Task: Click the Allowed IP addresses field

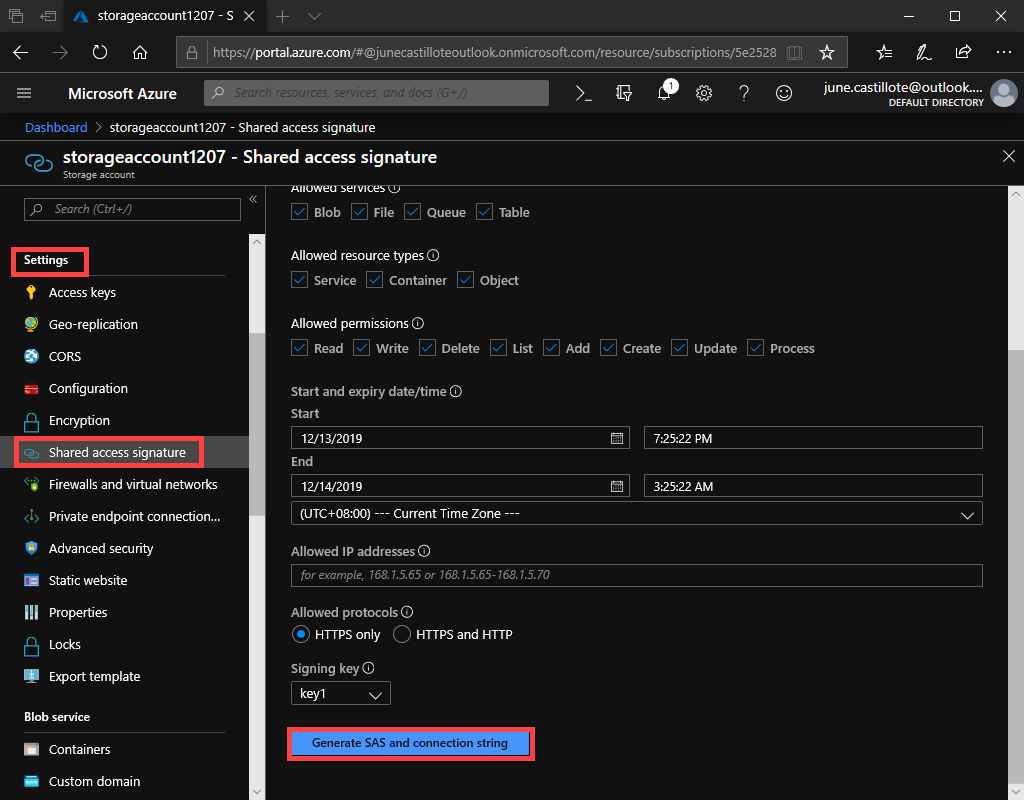Action: pyautogui.click(x=636, y=575)
